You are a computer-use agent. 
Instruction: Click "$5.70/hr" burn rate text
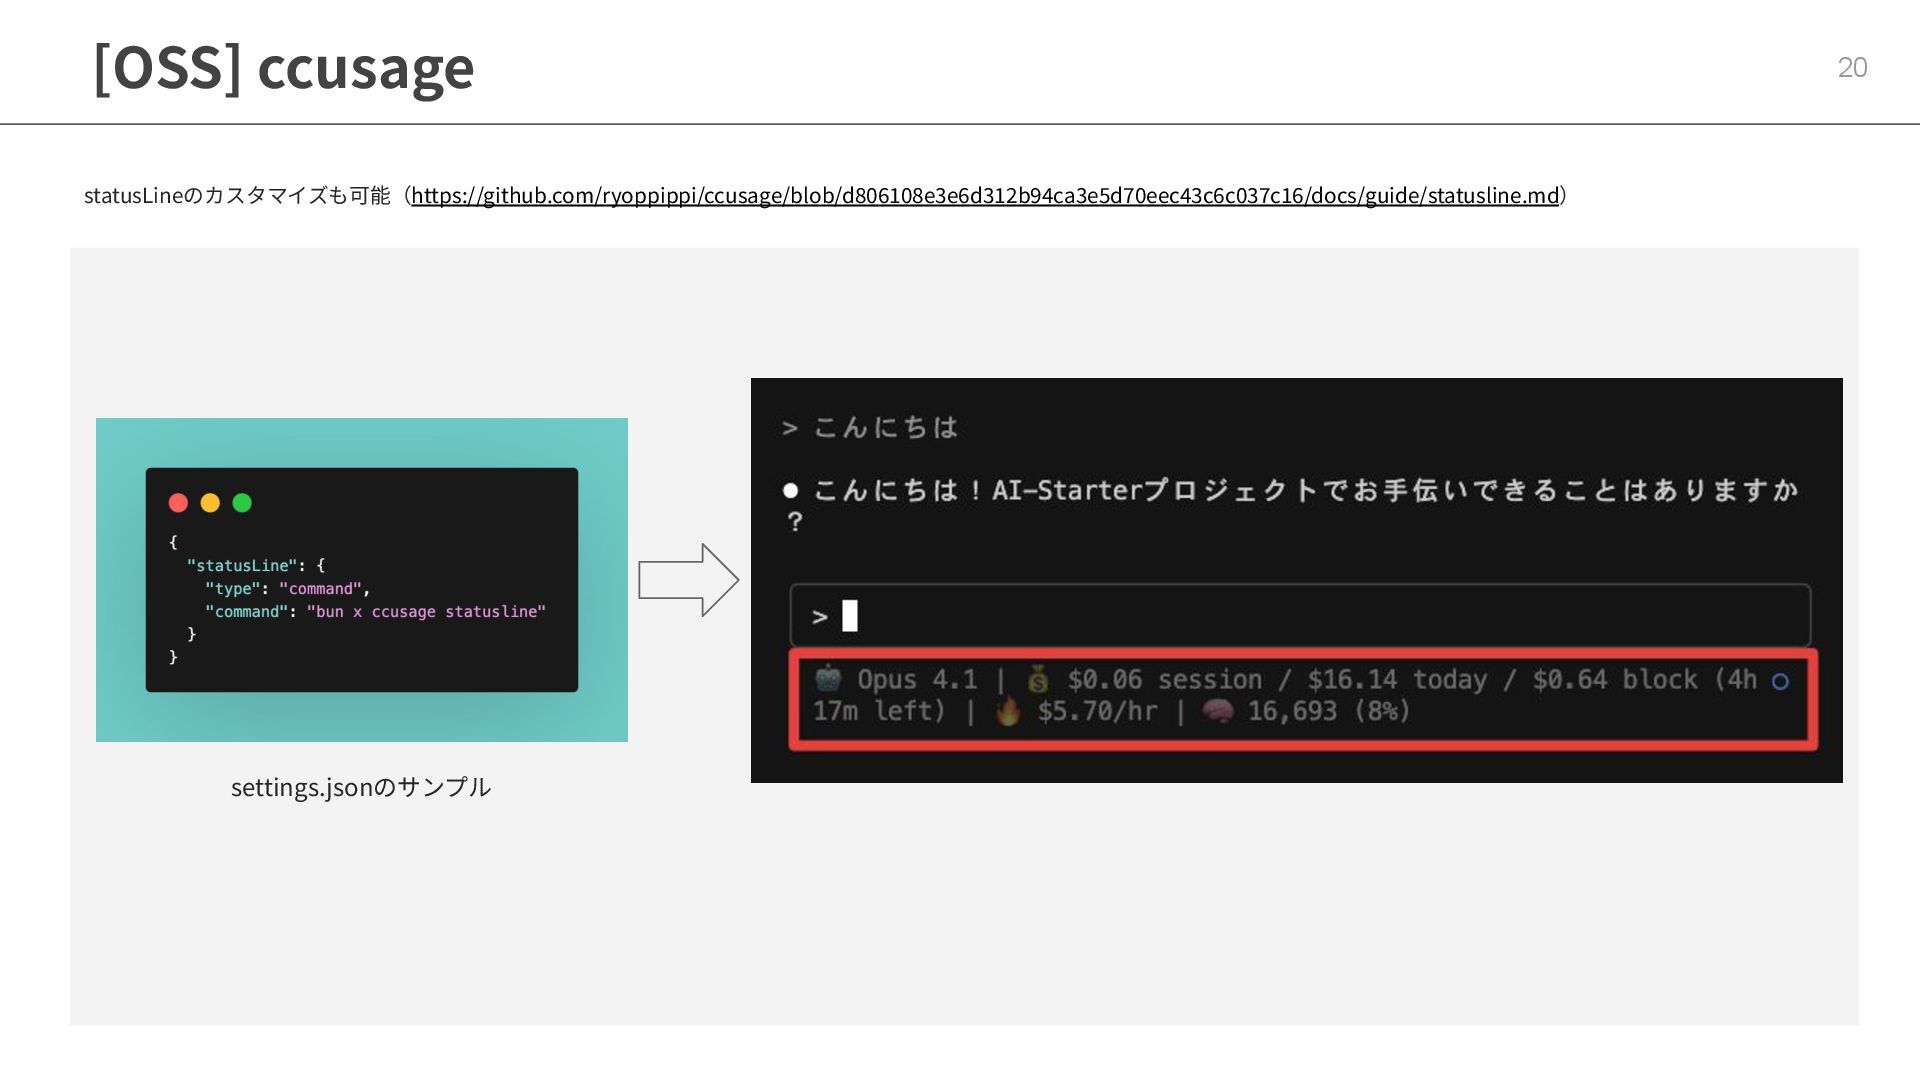1097,711
